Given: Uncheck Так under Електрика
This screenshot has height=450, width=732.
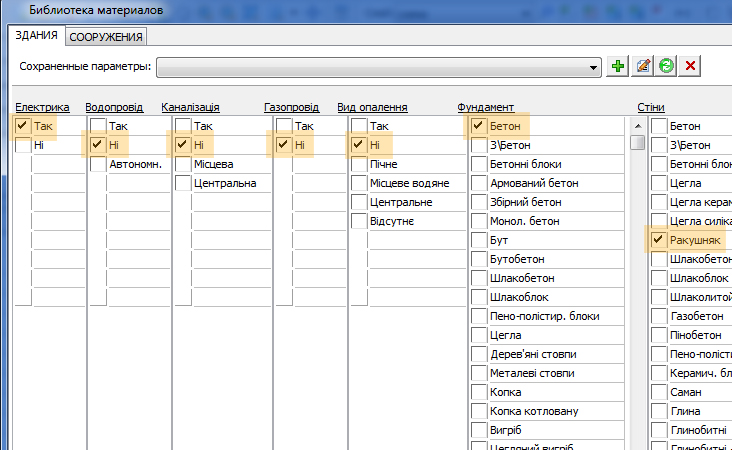Looking at the screenshot, I should tap(23, 126).
